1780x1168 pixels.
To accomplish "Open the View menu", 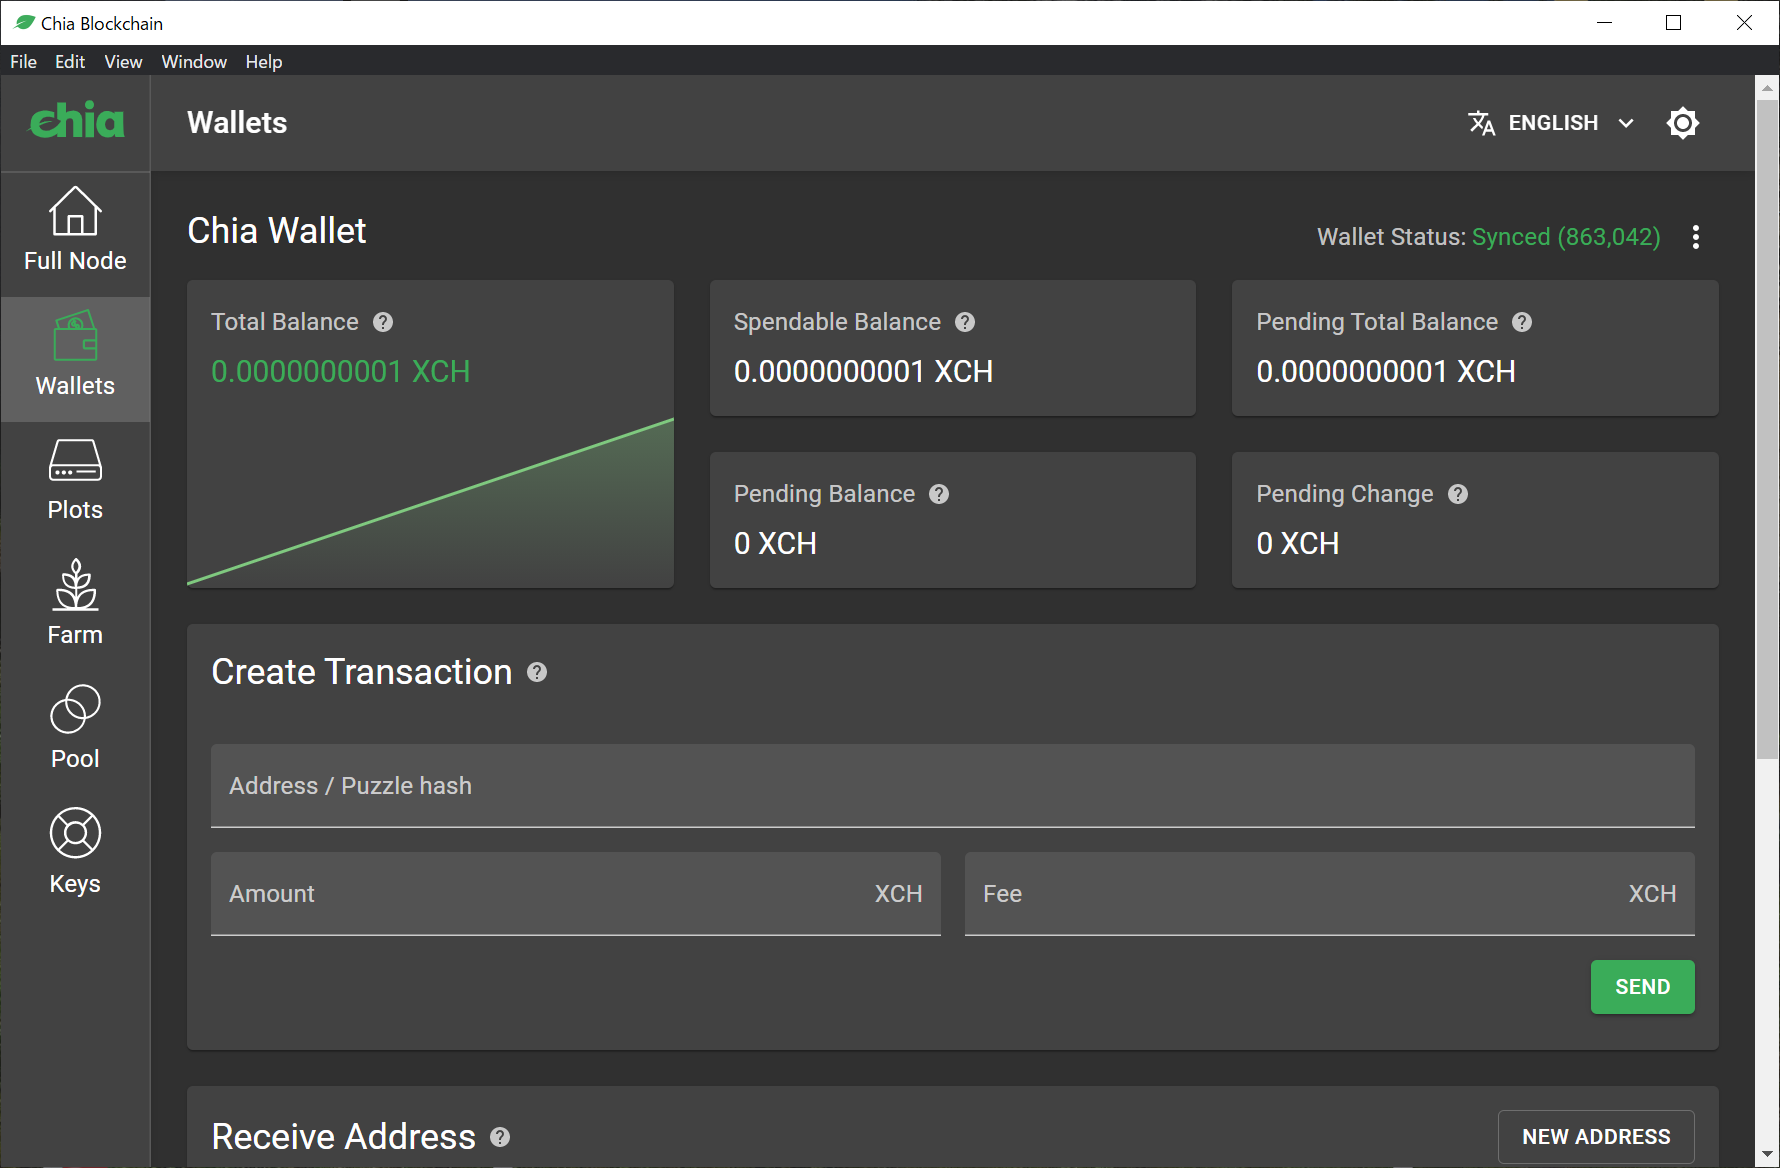I will [123, 62].
